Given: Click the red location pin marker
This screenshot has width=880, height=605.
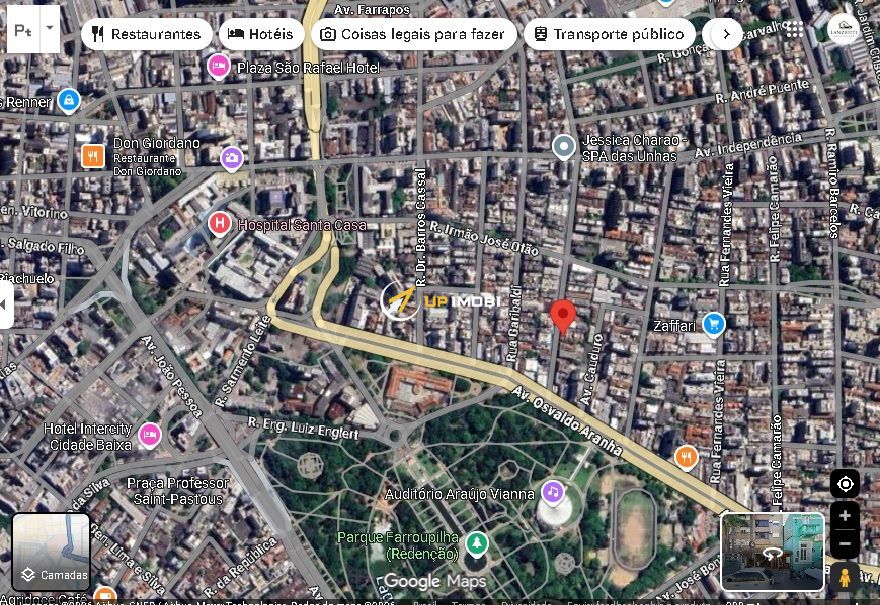Looking at the screenshot, I should 563,315.
